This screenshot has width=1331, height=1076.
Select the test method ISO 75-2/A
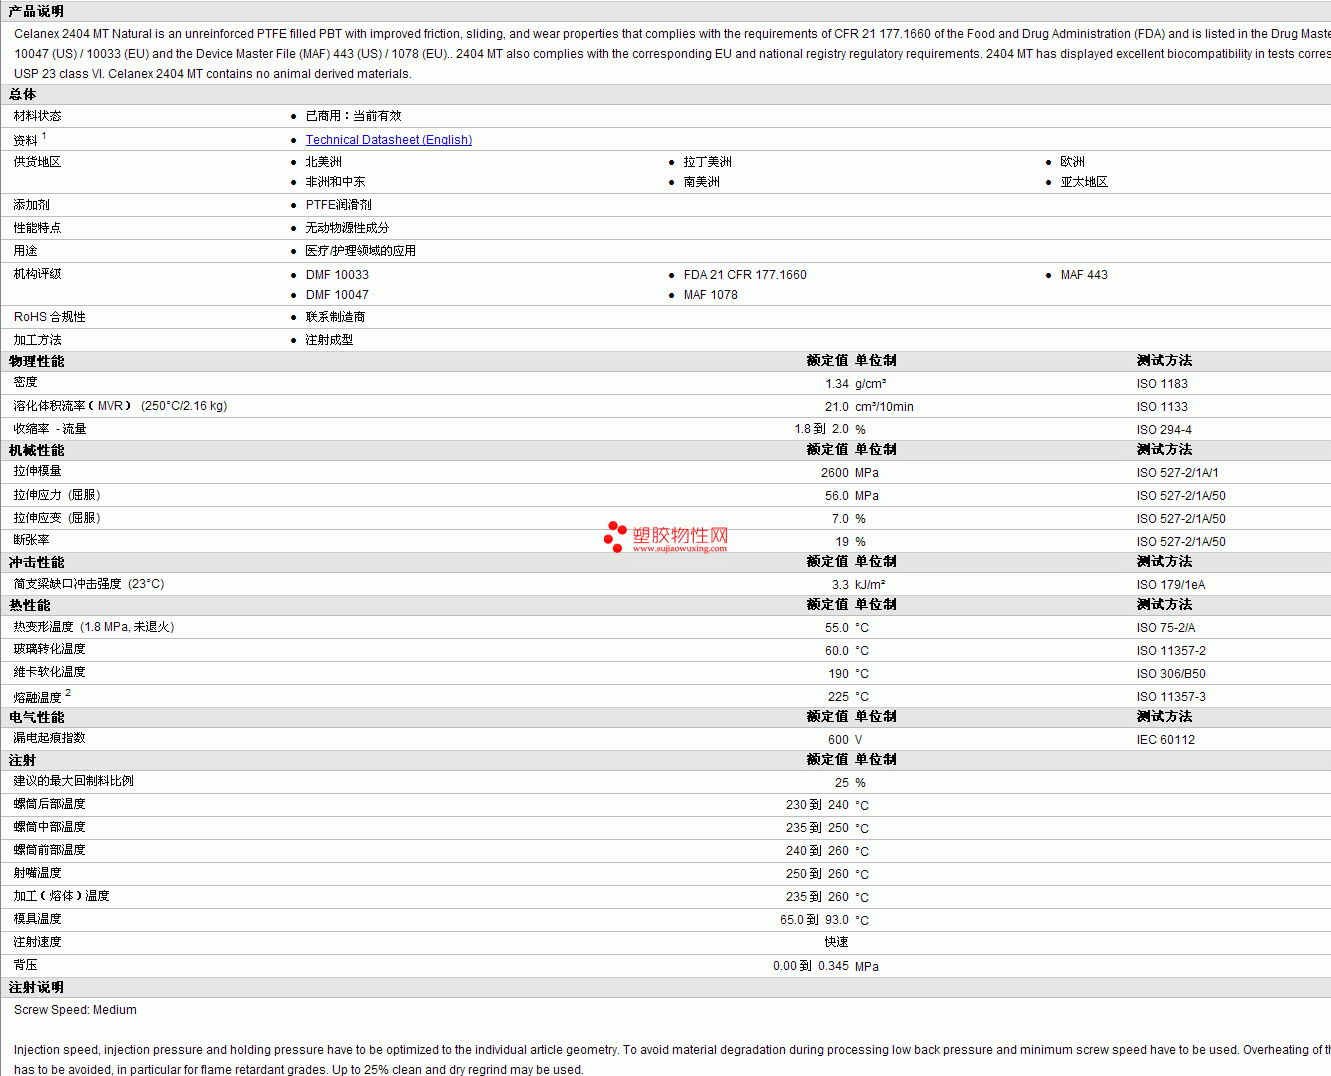tap(1166, 628)
